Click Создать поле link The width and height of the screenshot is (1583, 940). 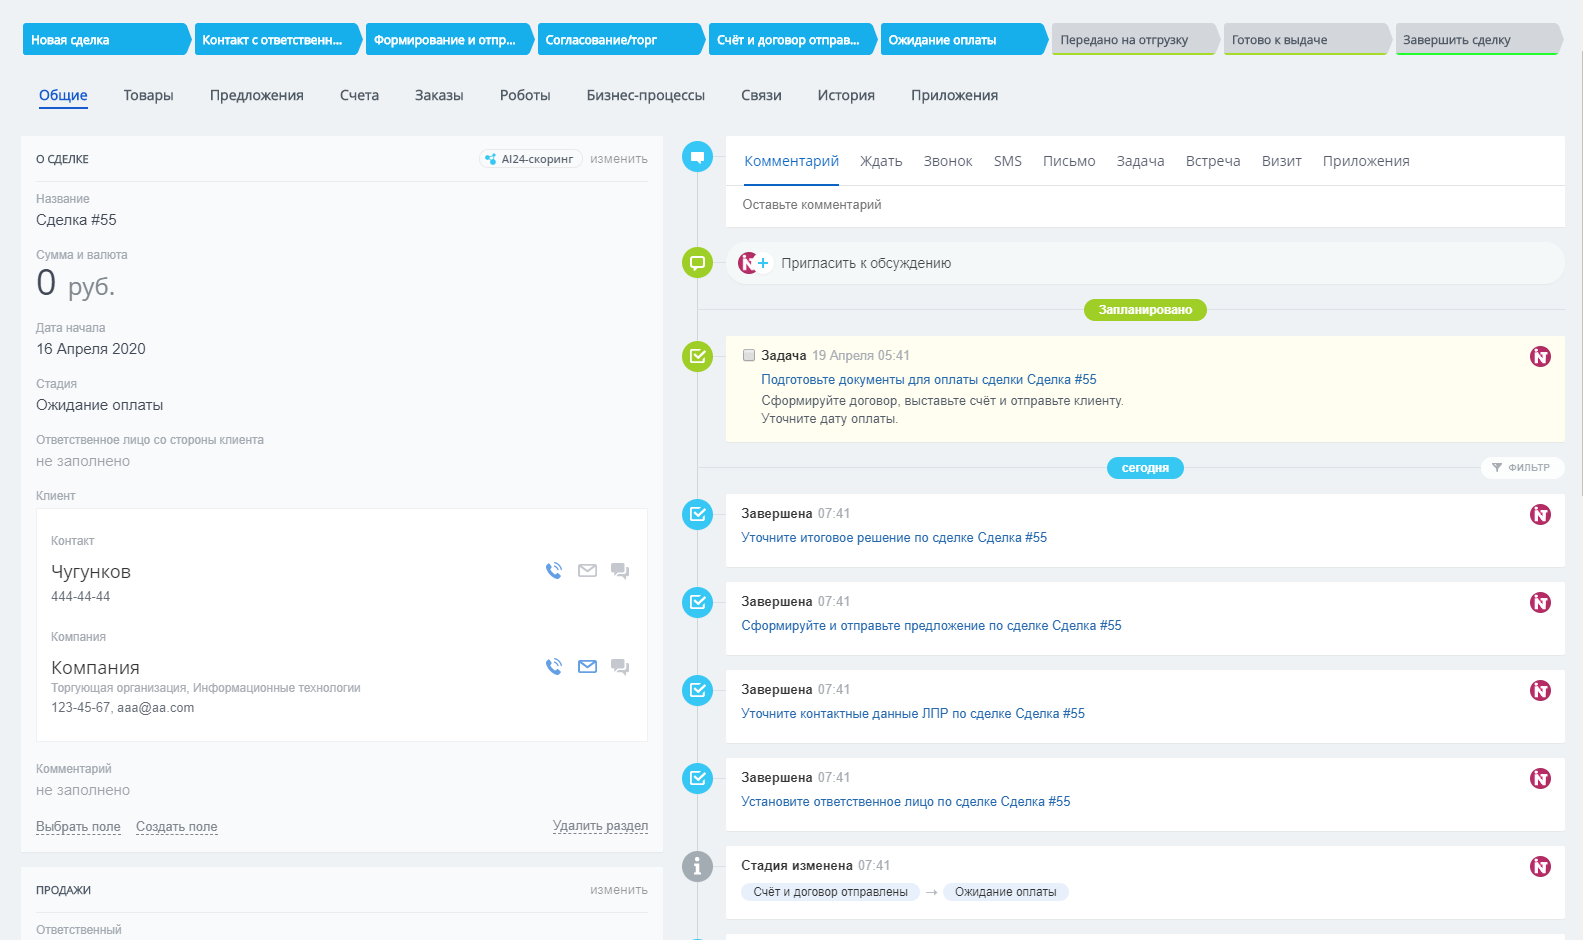click(x=176, y=827)
